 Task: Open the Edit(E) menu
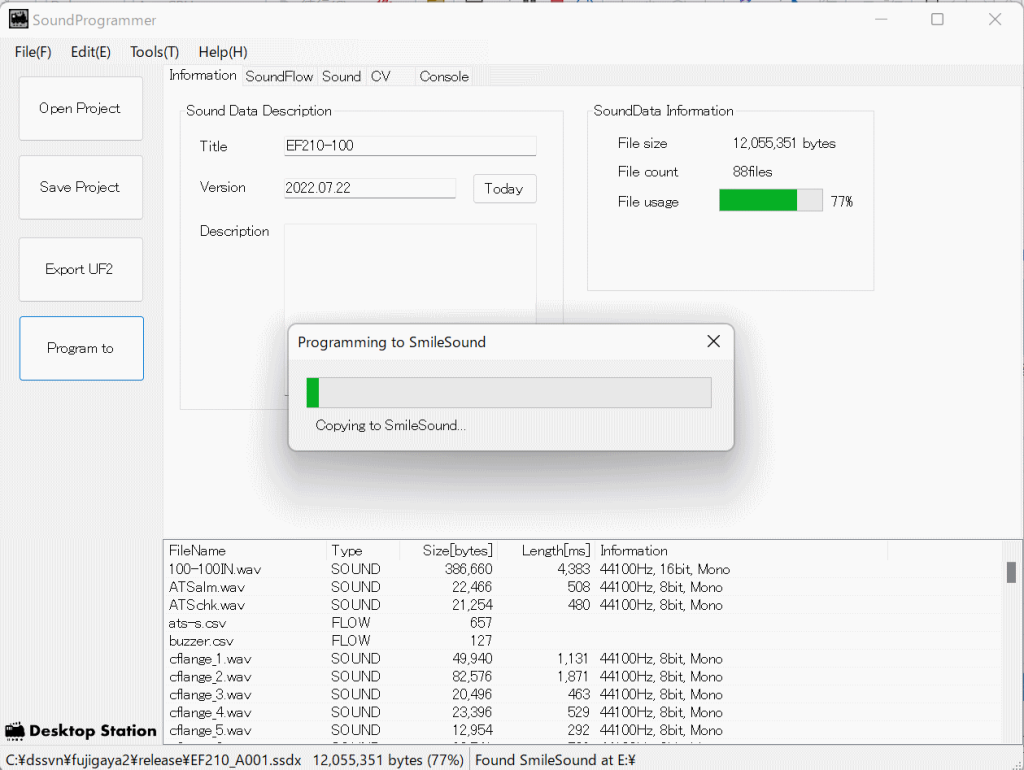click(x=90, y=52)
